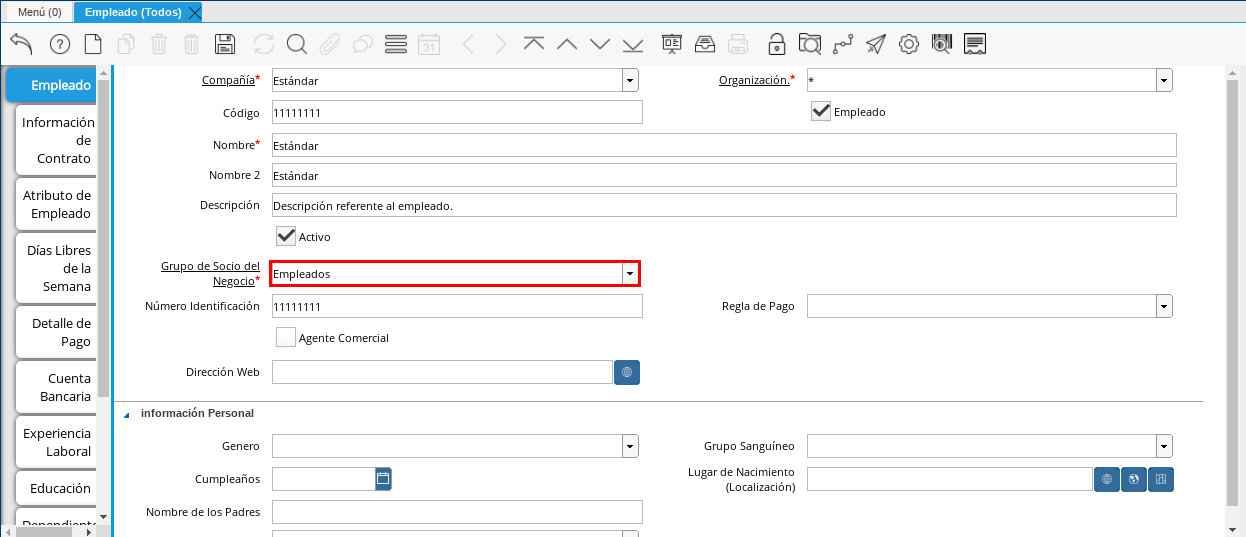Click globe button next to Dirección Web
The width and height of the screenshot is (1246, 537).
pyautogui.click(x=627, y=372)
